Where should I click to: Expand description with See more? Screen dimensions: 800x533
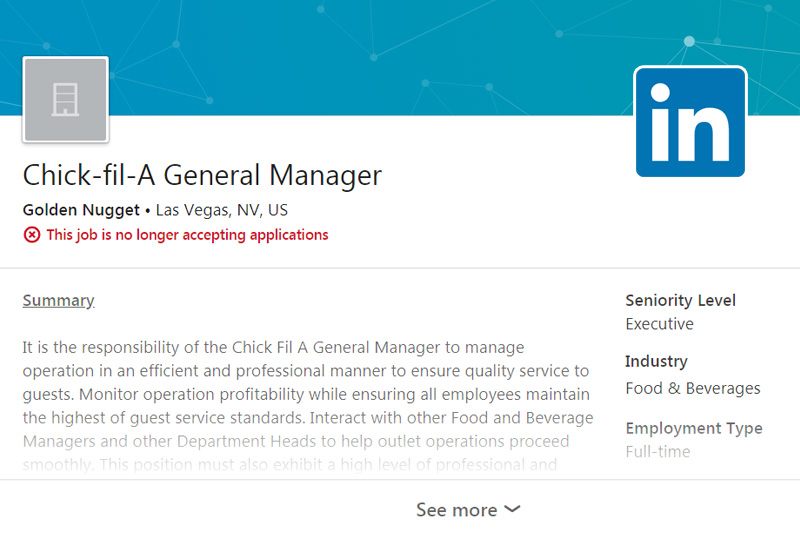(x=468, y=510)
